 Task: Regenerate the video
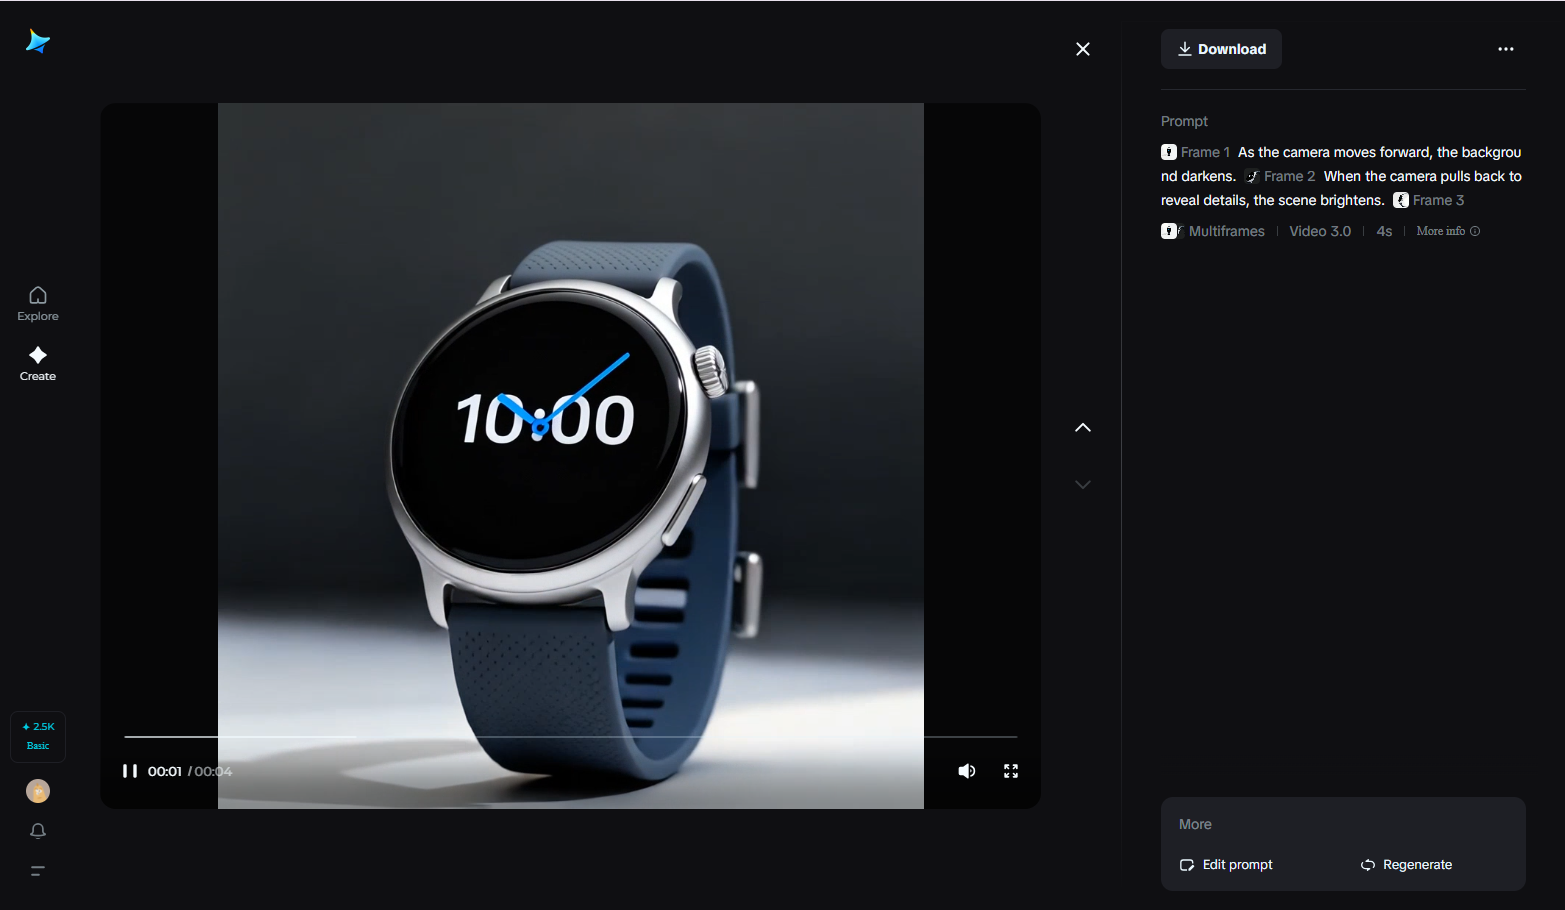tap(1406, 864)
